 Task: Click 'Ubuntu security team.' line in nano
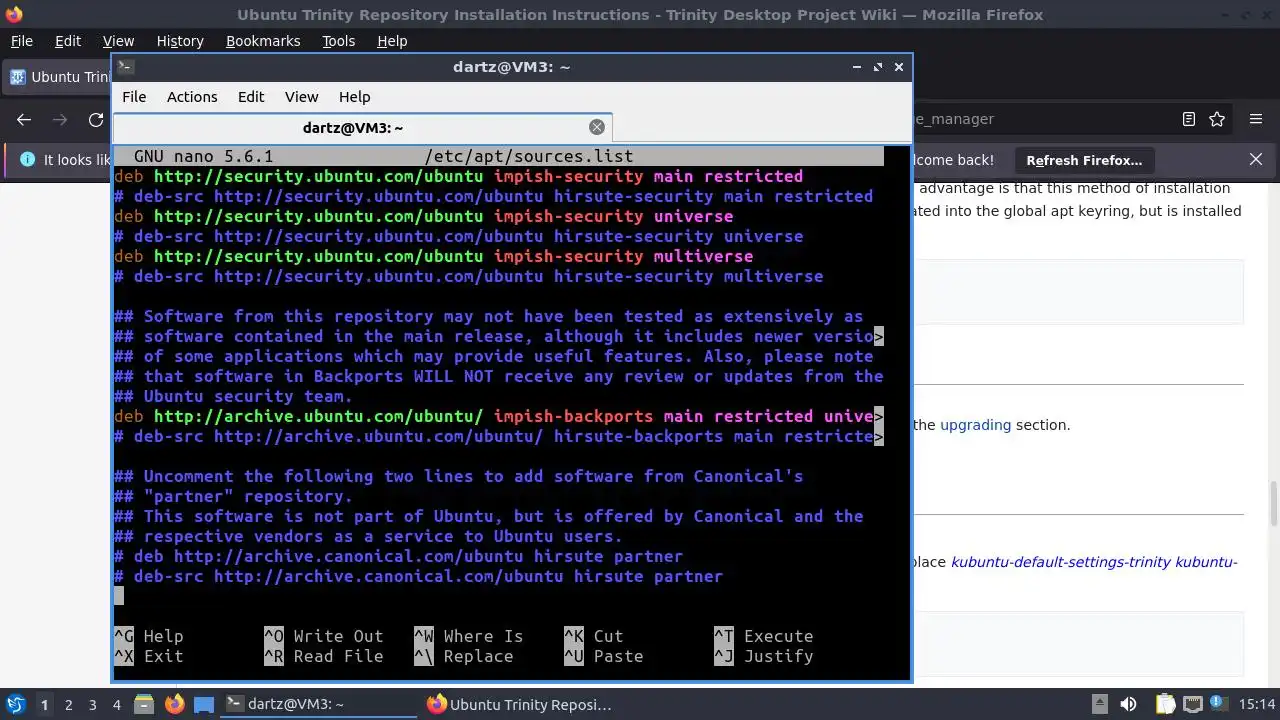(x=233, y=396)
